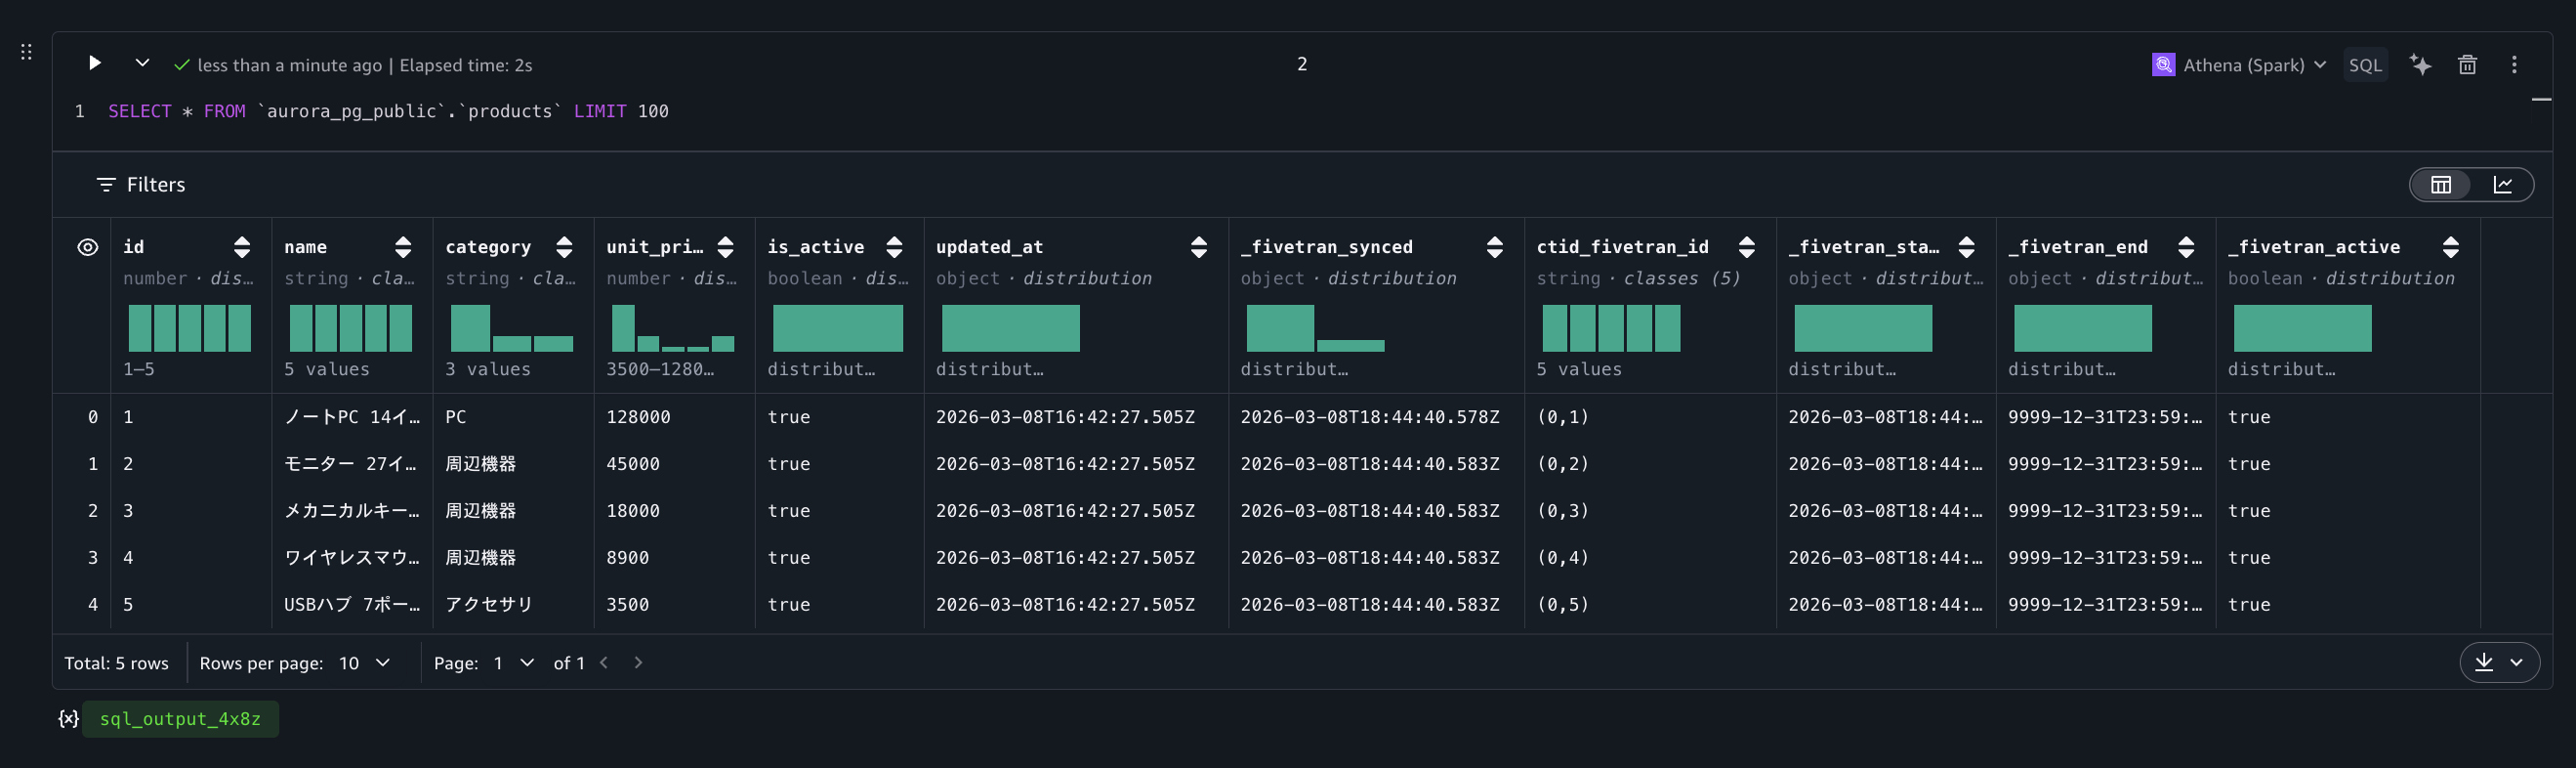Click the SQL language button

click(x=2364, y=65)
